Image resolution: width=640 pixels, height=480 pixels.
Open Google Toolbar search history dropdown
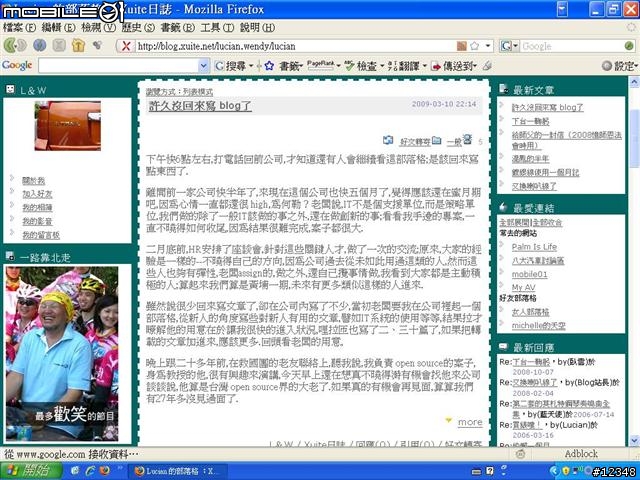(x=203, y=66)
